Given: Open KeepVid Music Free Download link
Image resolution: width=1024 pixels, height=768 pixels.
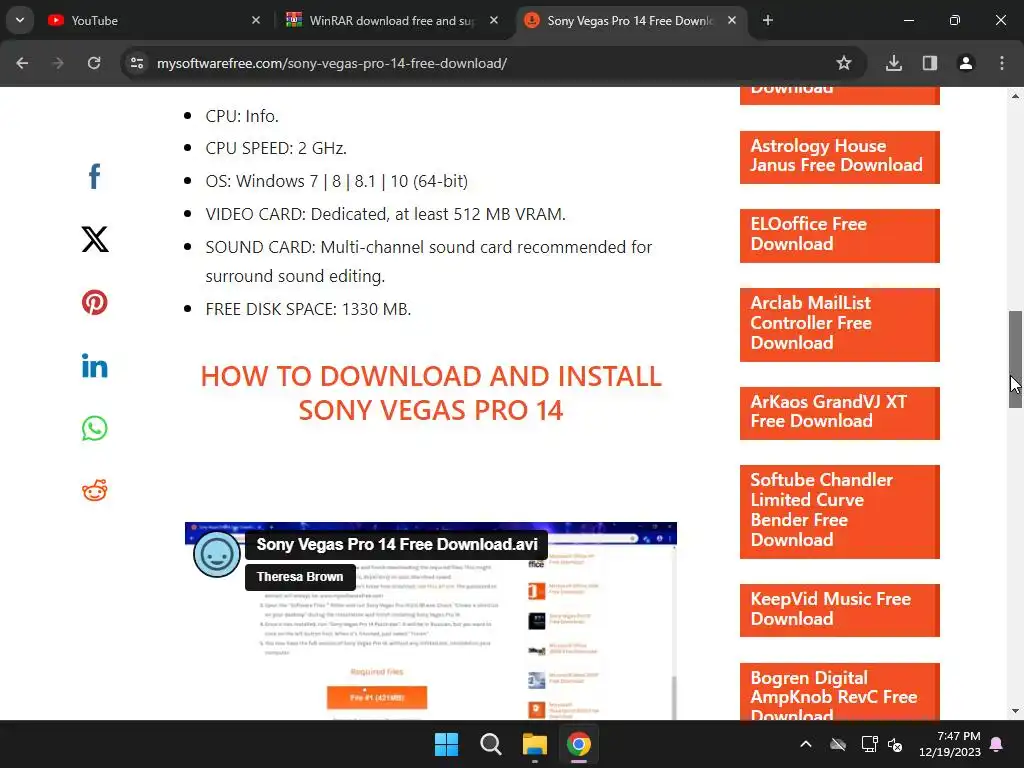Looking at the screenshot, I should point(839,610).
